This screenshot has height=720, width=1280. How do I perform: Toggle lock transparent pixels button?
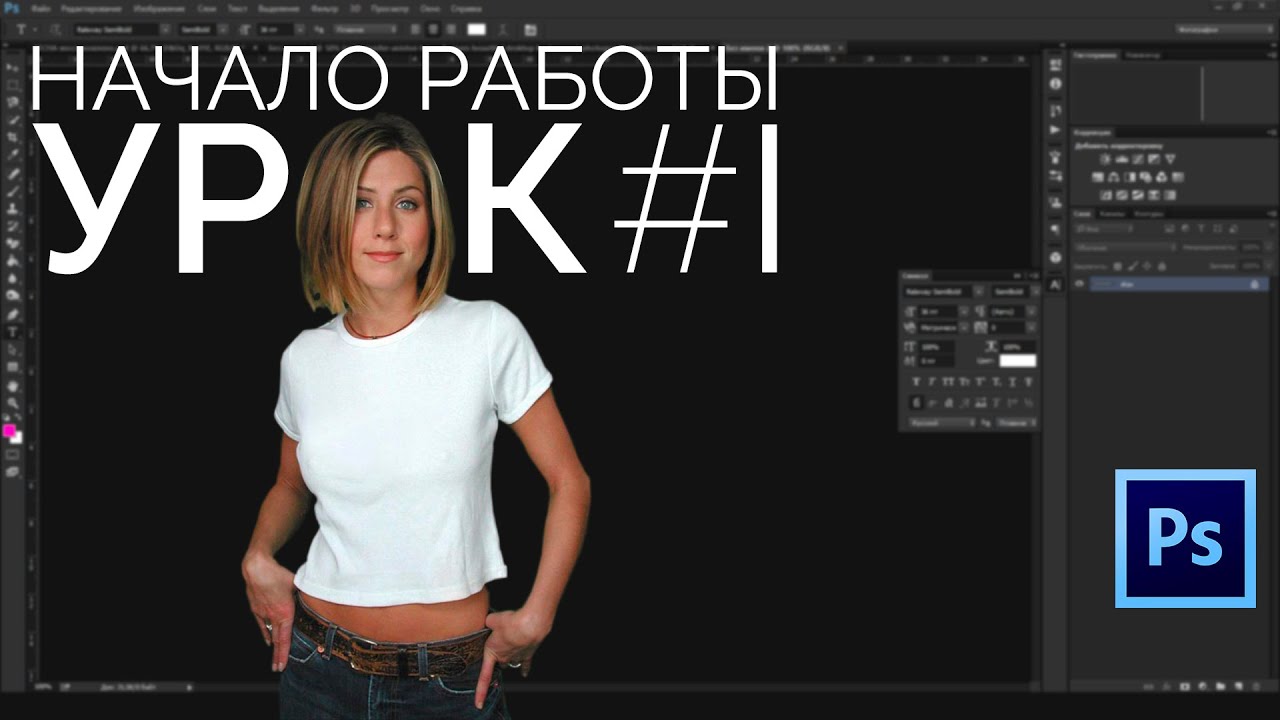pyautogui.click(x=1117, y=266)
